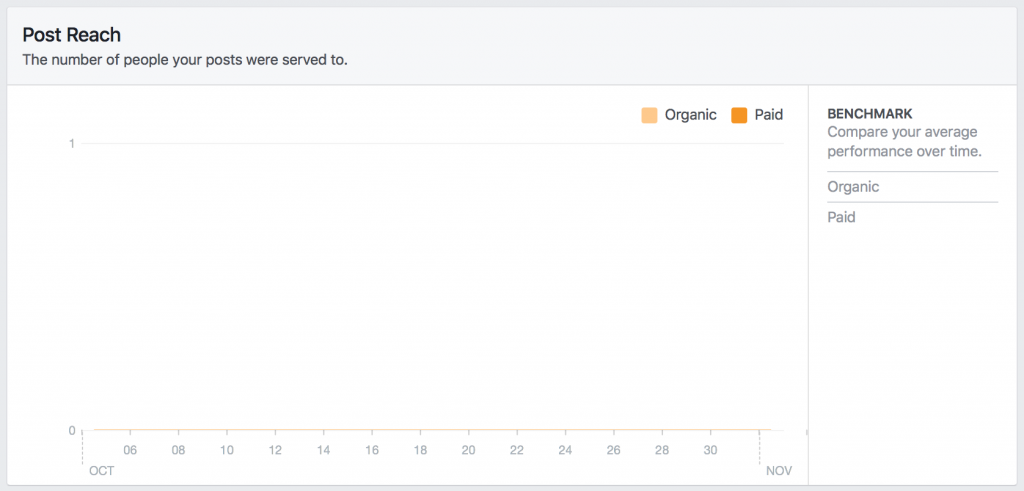The height and width of the screenshot is (491, 1024).
Task: Select the 30 date tick on axis
Action: (711, 451)
